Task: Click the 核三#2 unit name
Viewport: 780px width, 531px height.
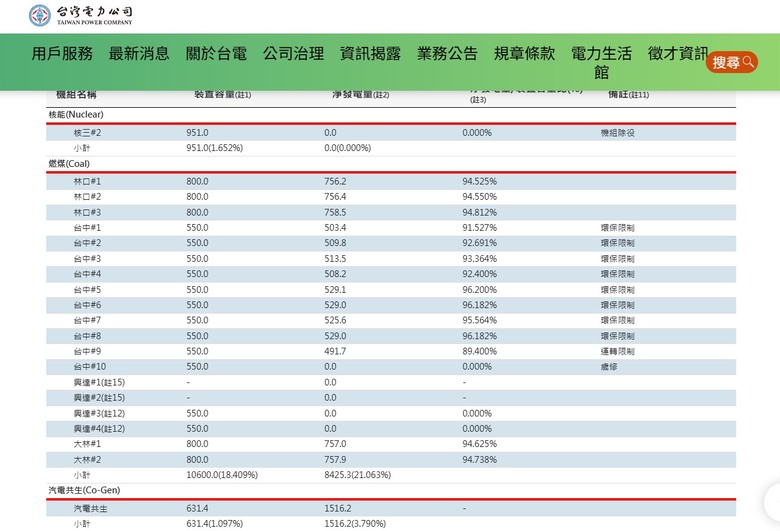Action: (x=88, y=133)
